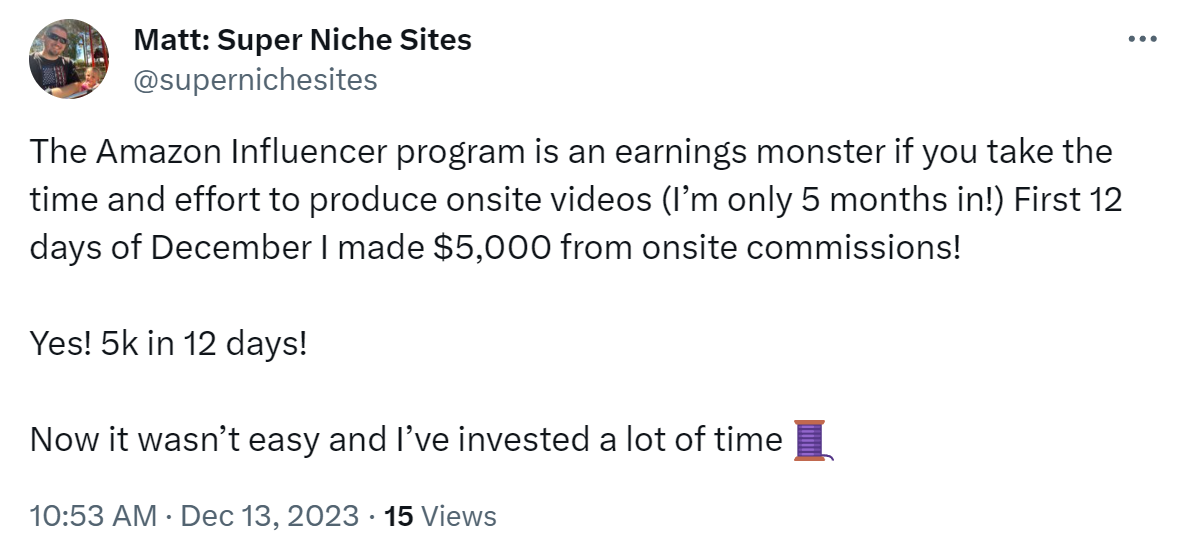Click the word Views beside the count
This screenshot has width=1178, height=555.
(x=459, y=516)
